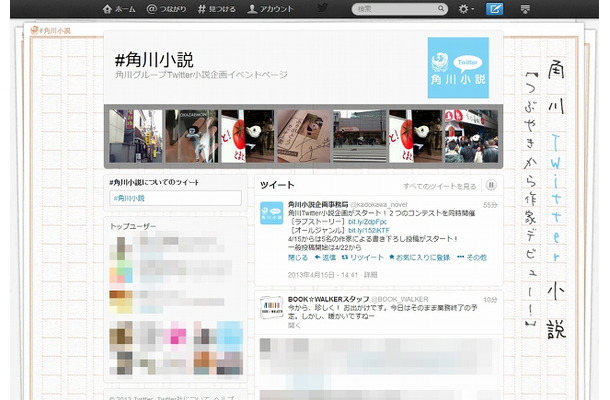
Task: Click BOOK☆WALKER avatar icon
Action: (272, 307)
